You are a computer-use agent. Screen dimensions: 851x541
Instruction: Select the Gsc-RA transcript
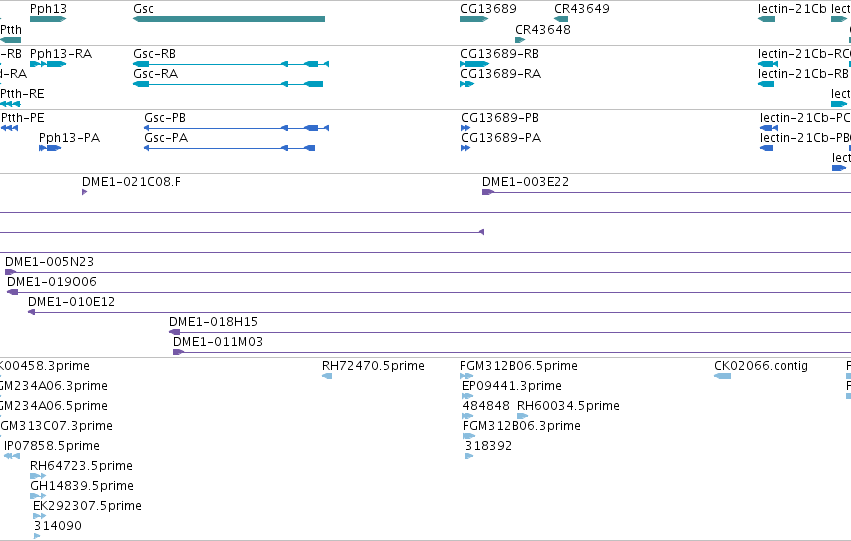coord(228,84)
